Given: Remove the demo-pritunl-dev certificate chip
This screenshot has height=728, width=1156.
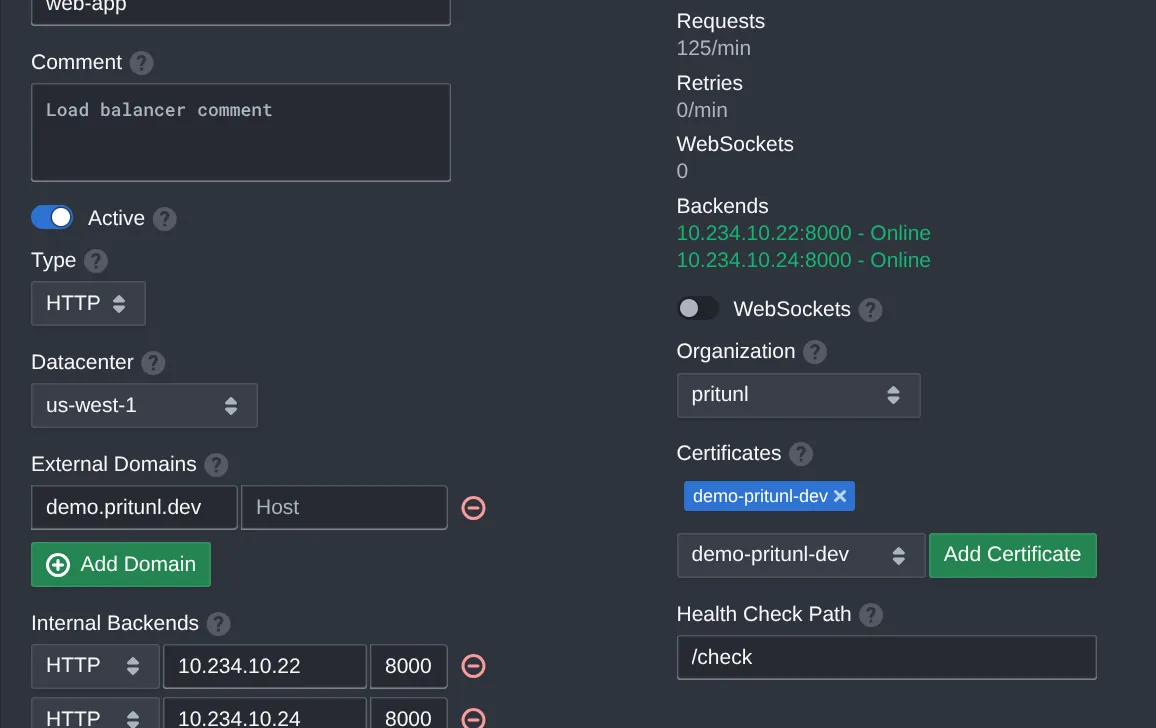Looking at the screenshot, I should tap(841, 496).
